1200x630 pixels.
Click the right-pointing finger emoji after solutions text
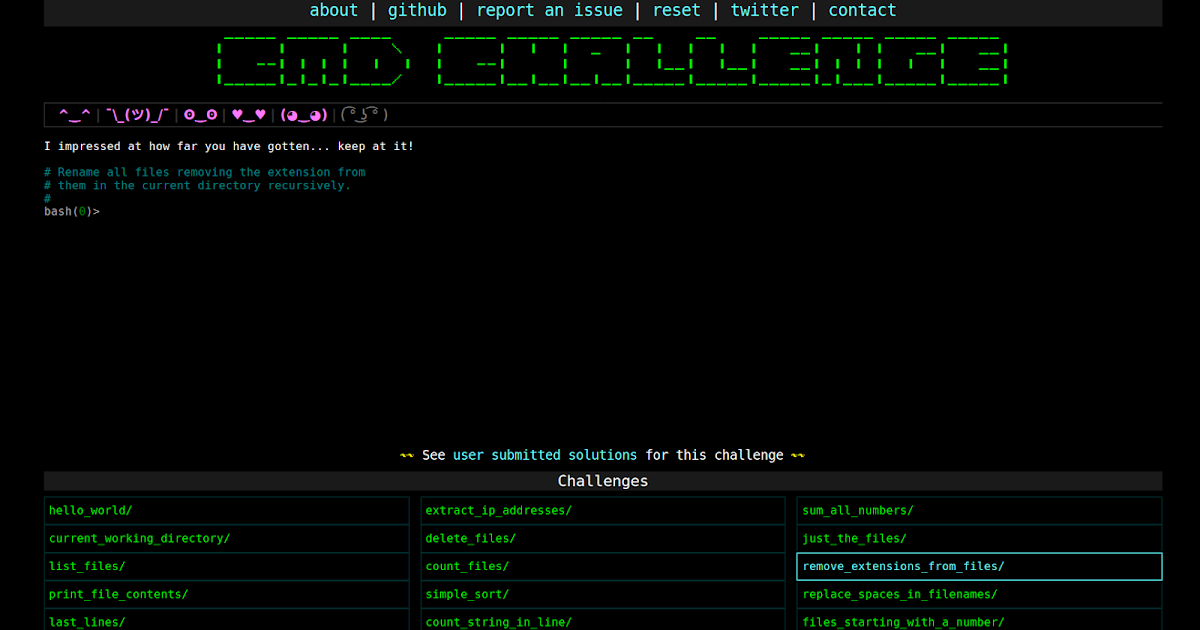click(x=797, y=455)
